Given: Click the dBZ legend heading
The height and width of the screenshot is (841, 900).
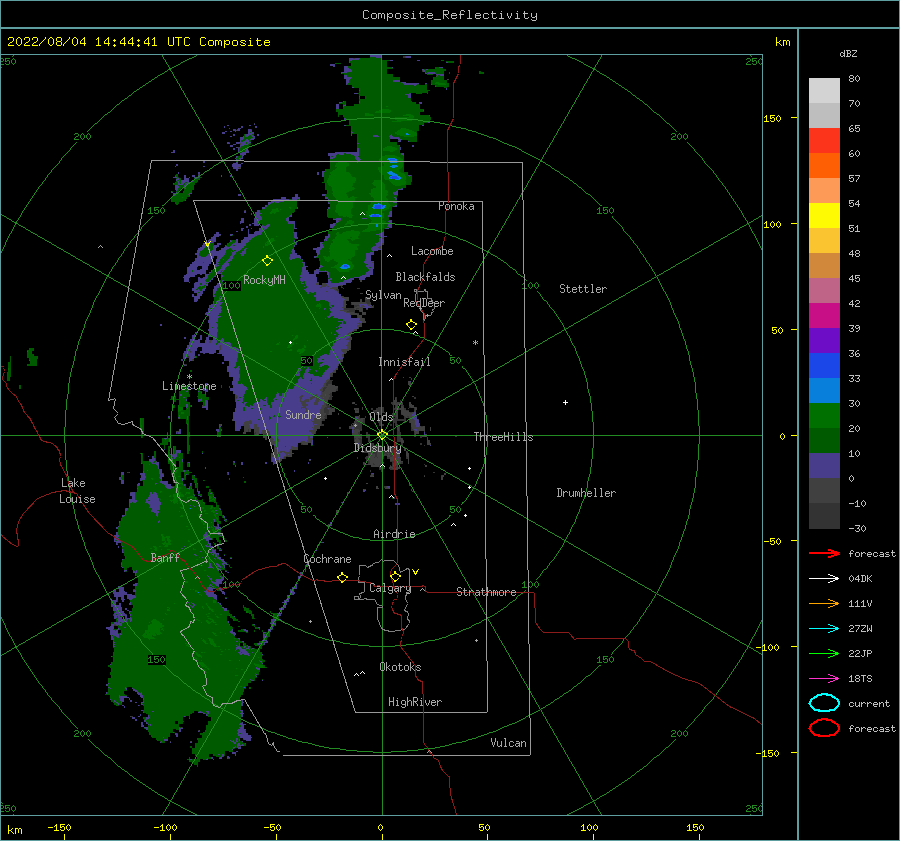Looking at the screenshot, I should [x=848, y=53].
